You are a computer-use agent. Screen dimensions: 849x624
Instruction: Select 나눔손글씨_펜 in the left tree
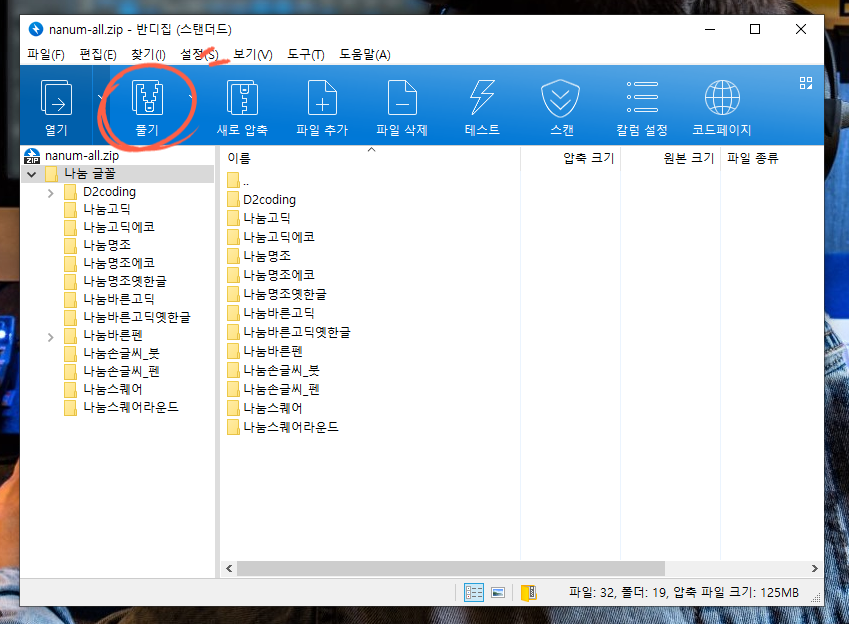(121, 371)
